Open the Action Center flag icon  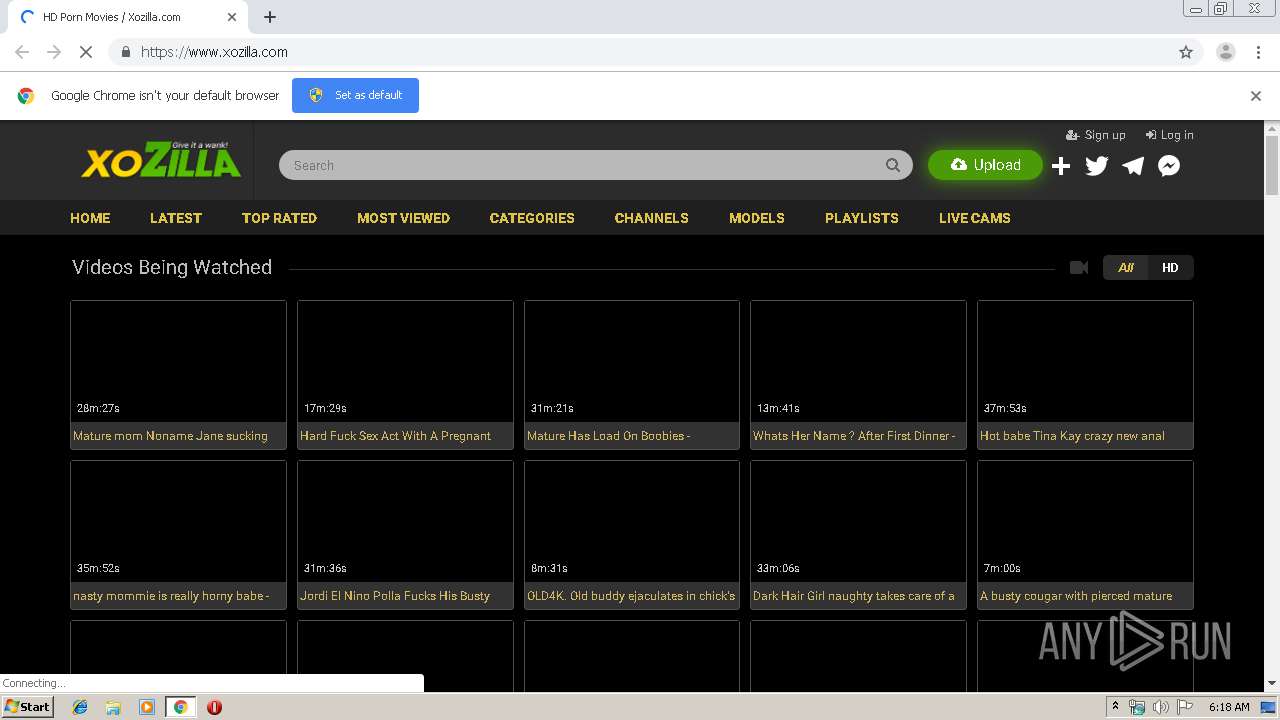1185,707
